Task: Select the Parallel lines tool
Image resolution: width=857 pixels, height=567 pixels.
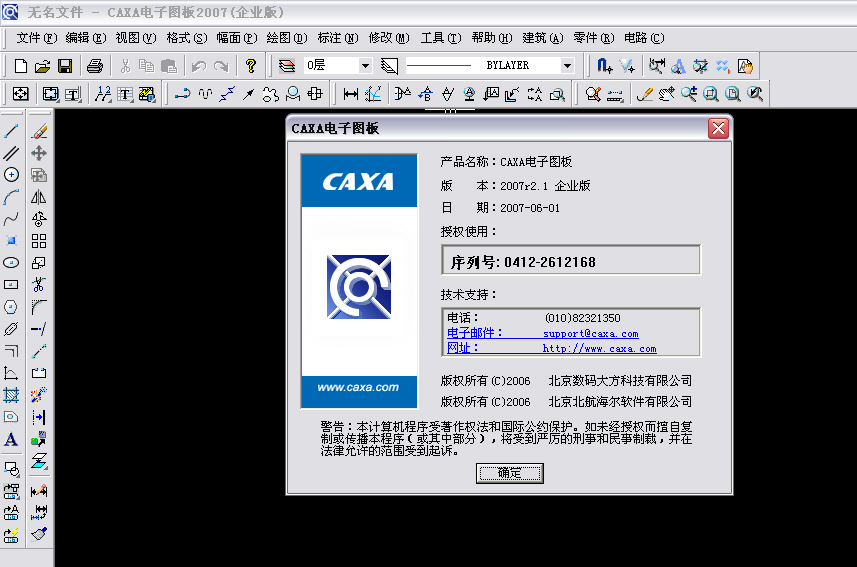Action: pos(11,153)
